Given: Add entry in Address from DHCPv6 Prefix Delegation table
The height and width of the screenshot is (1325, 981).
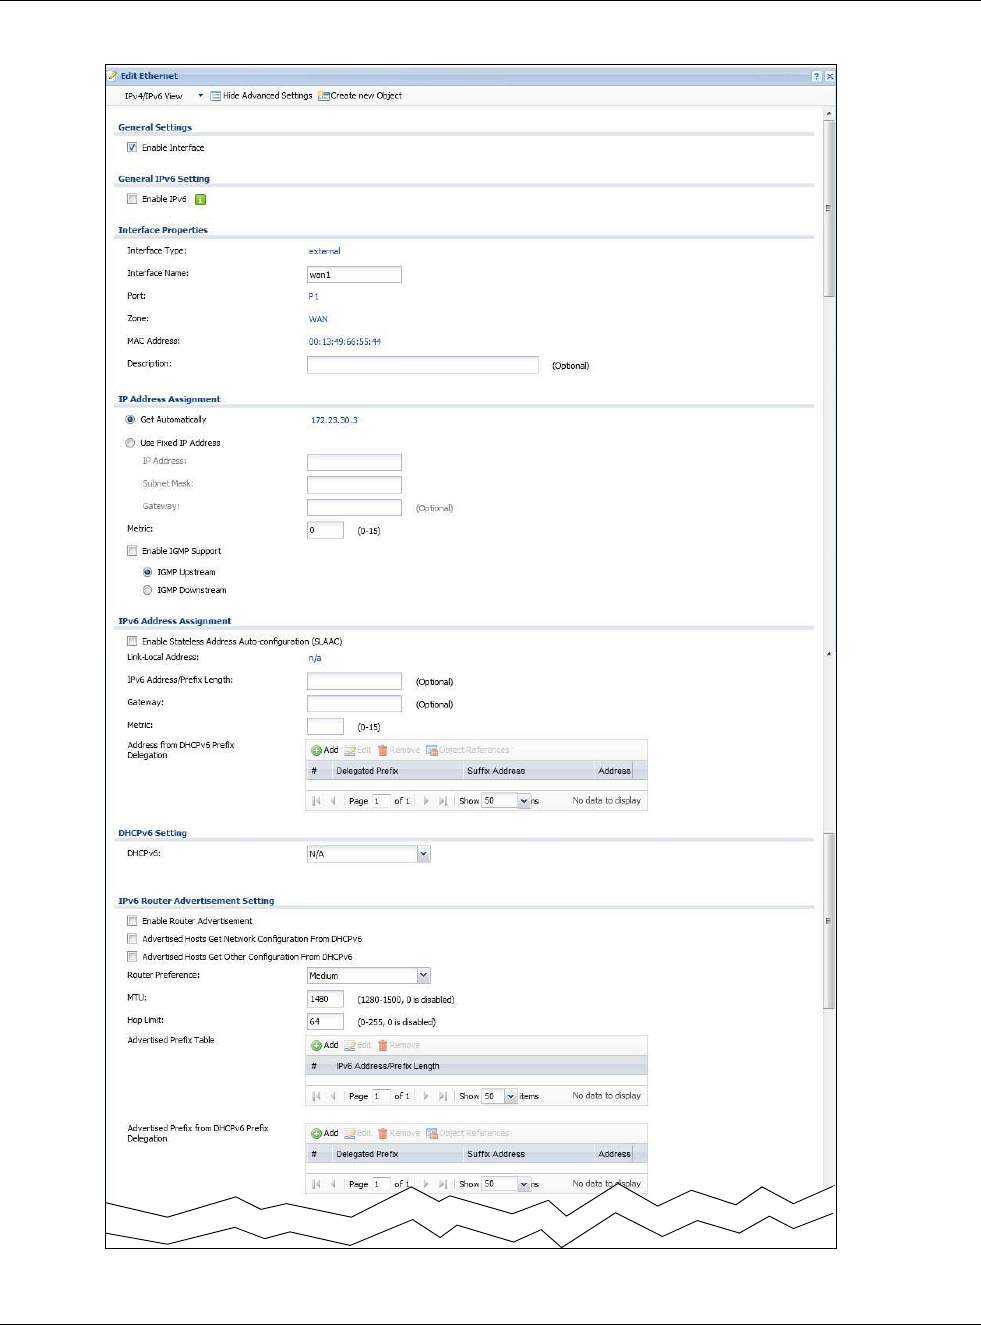Looking at the screenshot, I should coord(324,750).
